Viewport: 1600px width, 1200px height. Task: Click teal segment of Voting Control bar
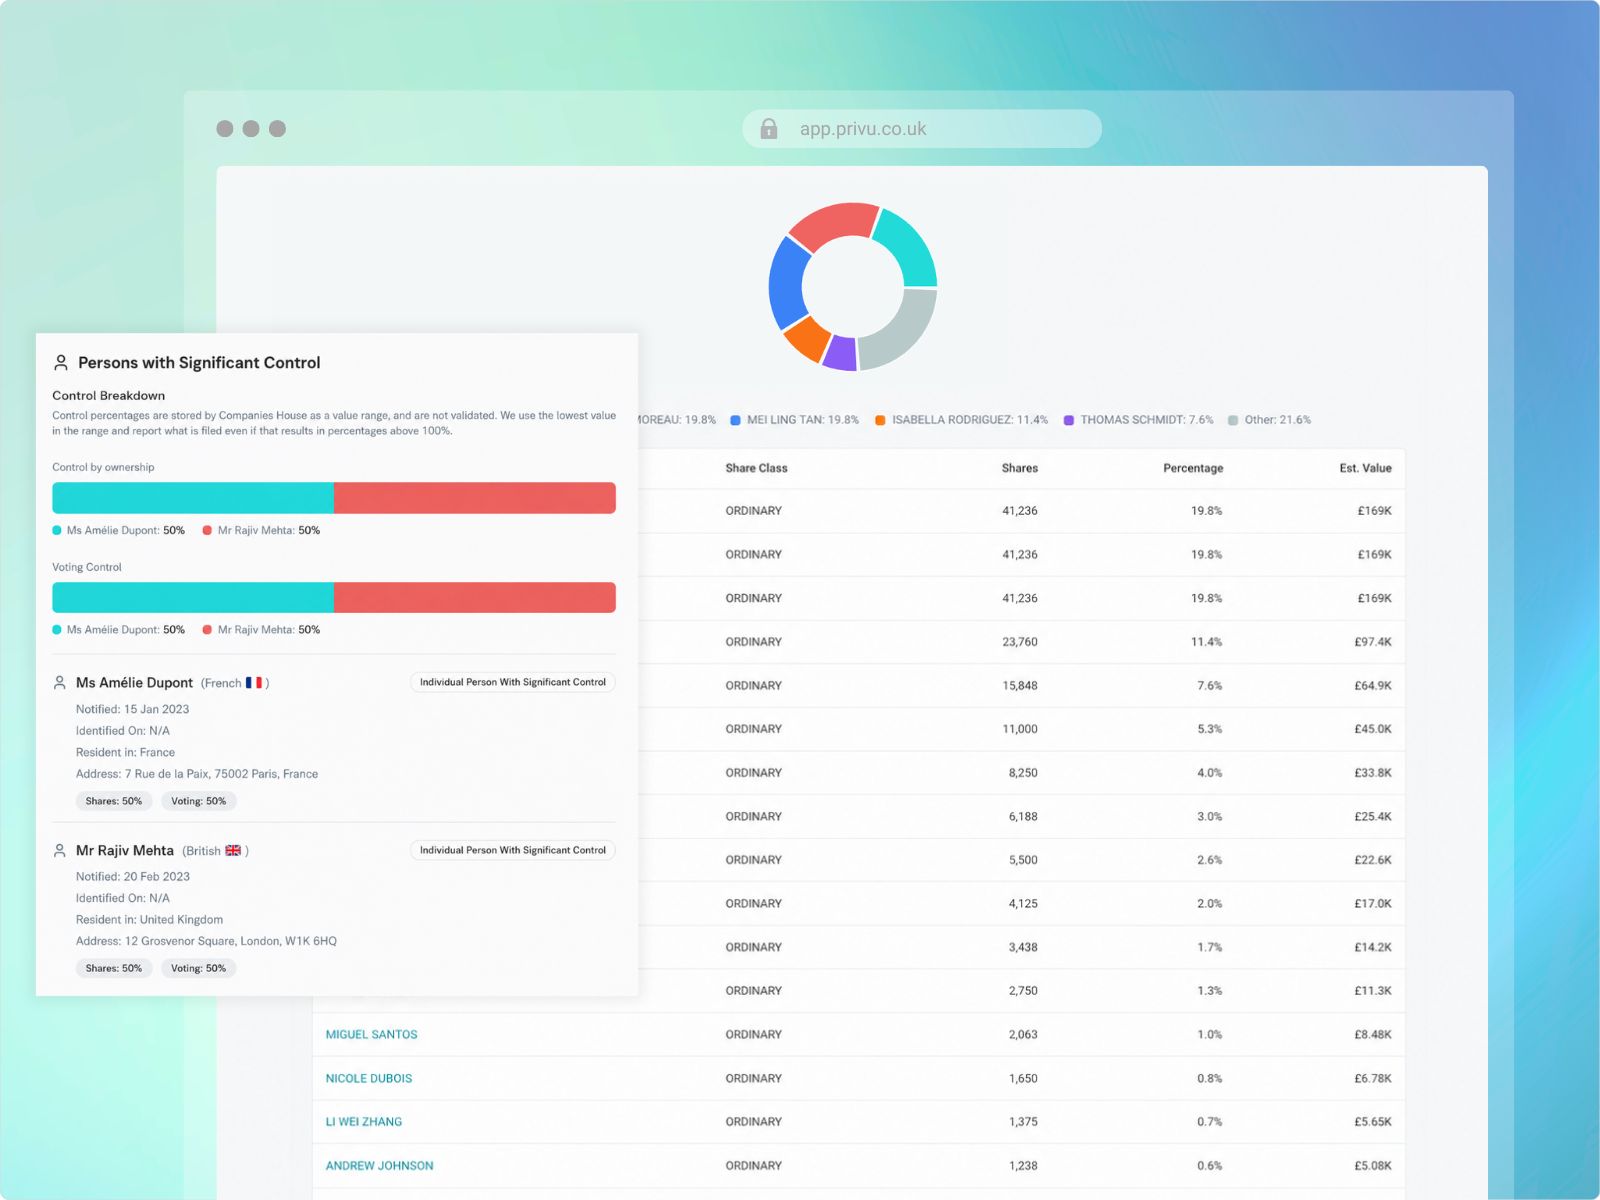tap(193, 598)
